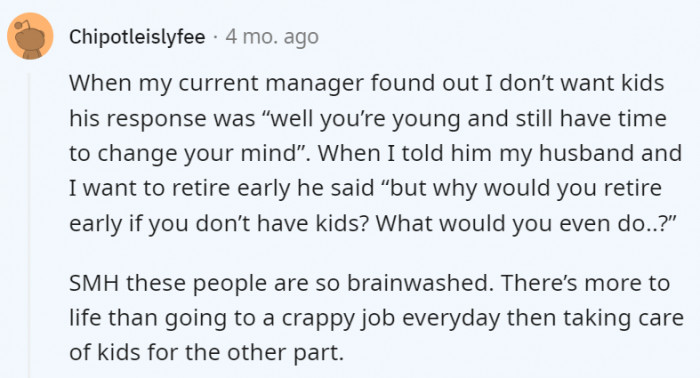
Task: Click the phrase 'then taking care'
Action: [595, 318]
